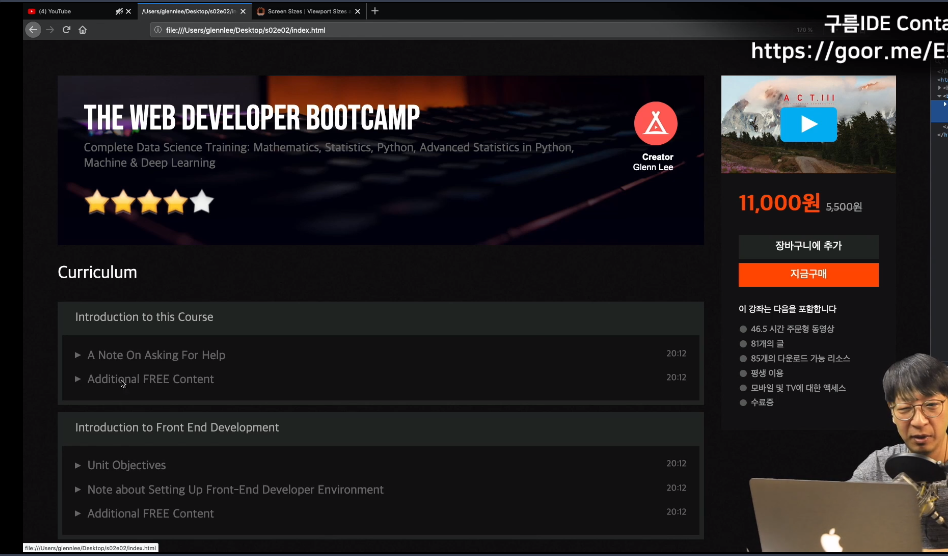Click the second gold rating star
Viewport: 948px width, 556px height.
123,202
